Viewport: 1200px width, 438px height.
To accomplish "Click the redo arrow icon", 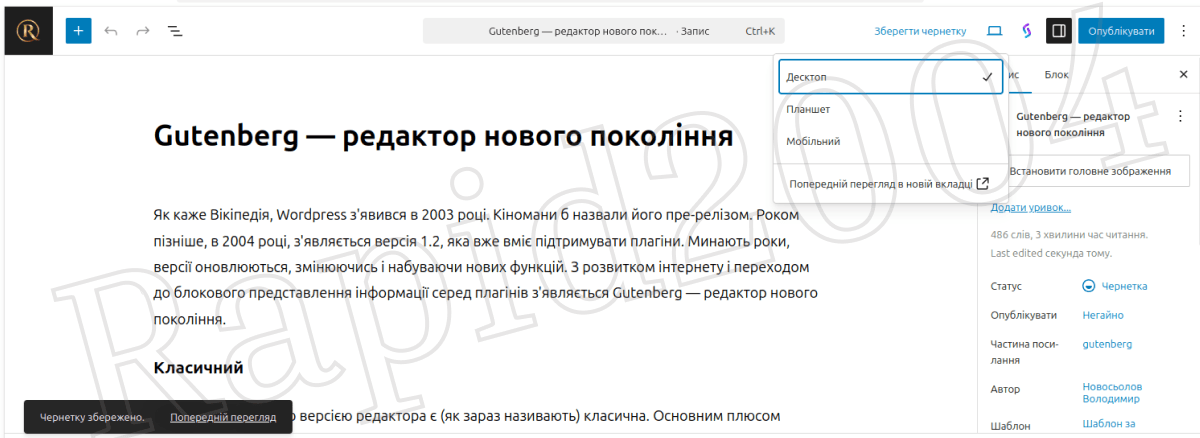I will pos(143,31).
